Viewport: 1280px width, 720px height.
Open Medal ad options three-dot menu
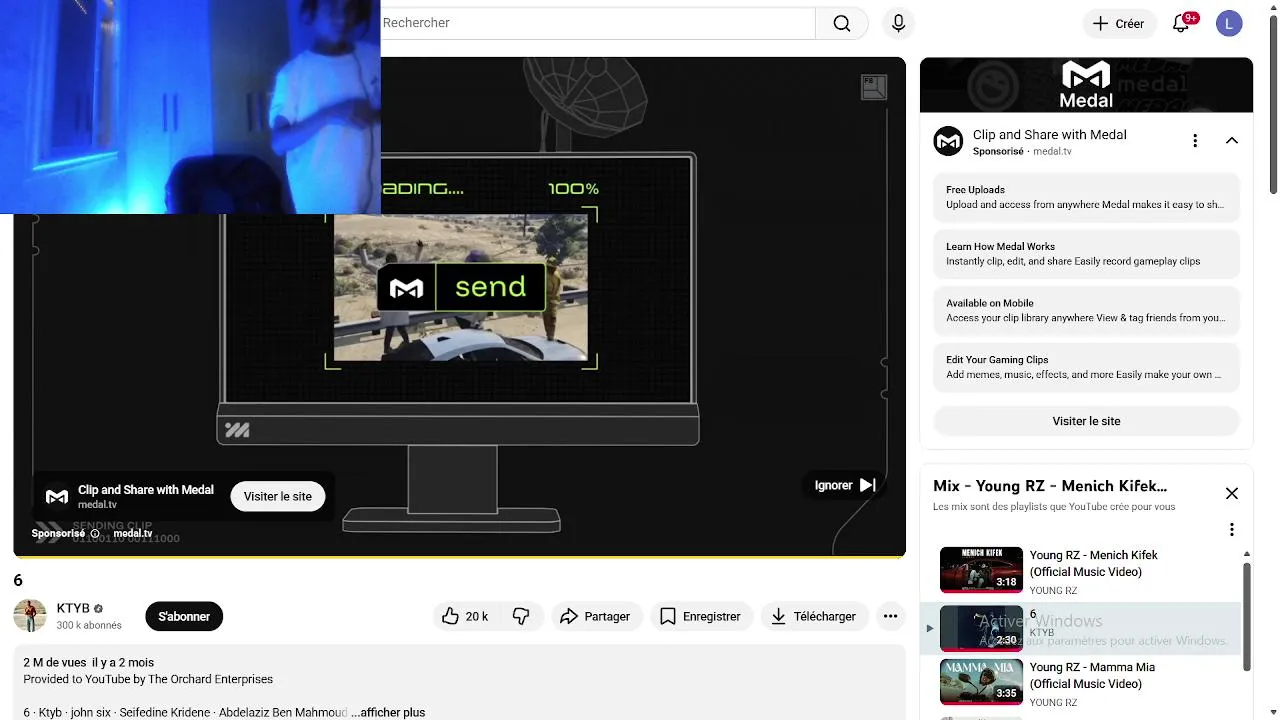pyautogui.click(x=1195, y=141)
